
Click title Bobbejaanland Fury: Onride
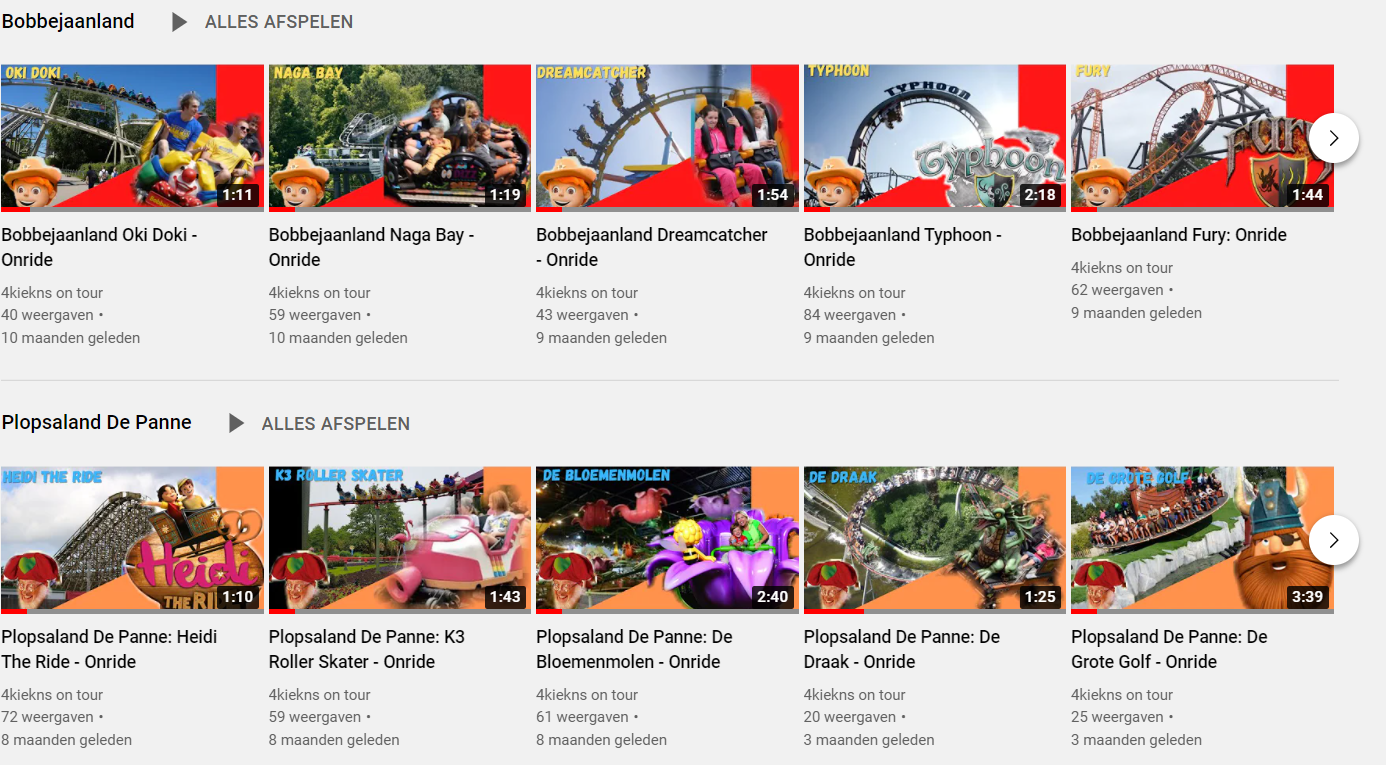point(1179,235)
